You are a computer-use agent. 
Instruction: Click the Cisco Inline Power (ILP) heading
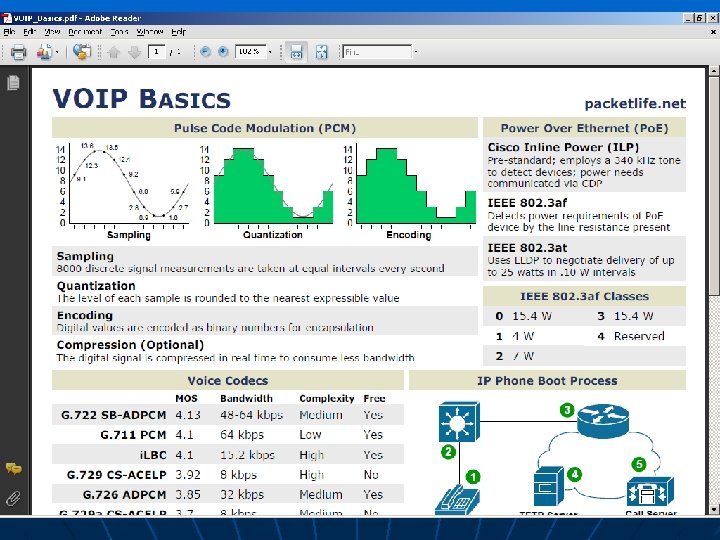pos(563,147)
